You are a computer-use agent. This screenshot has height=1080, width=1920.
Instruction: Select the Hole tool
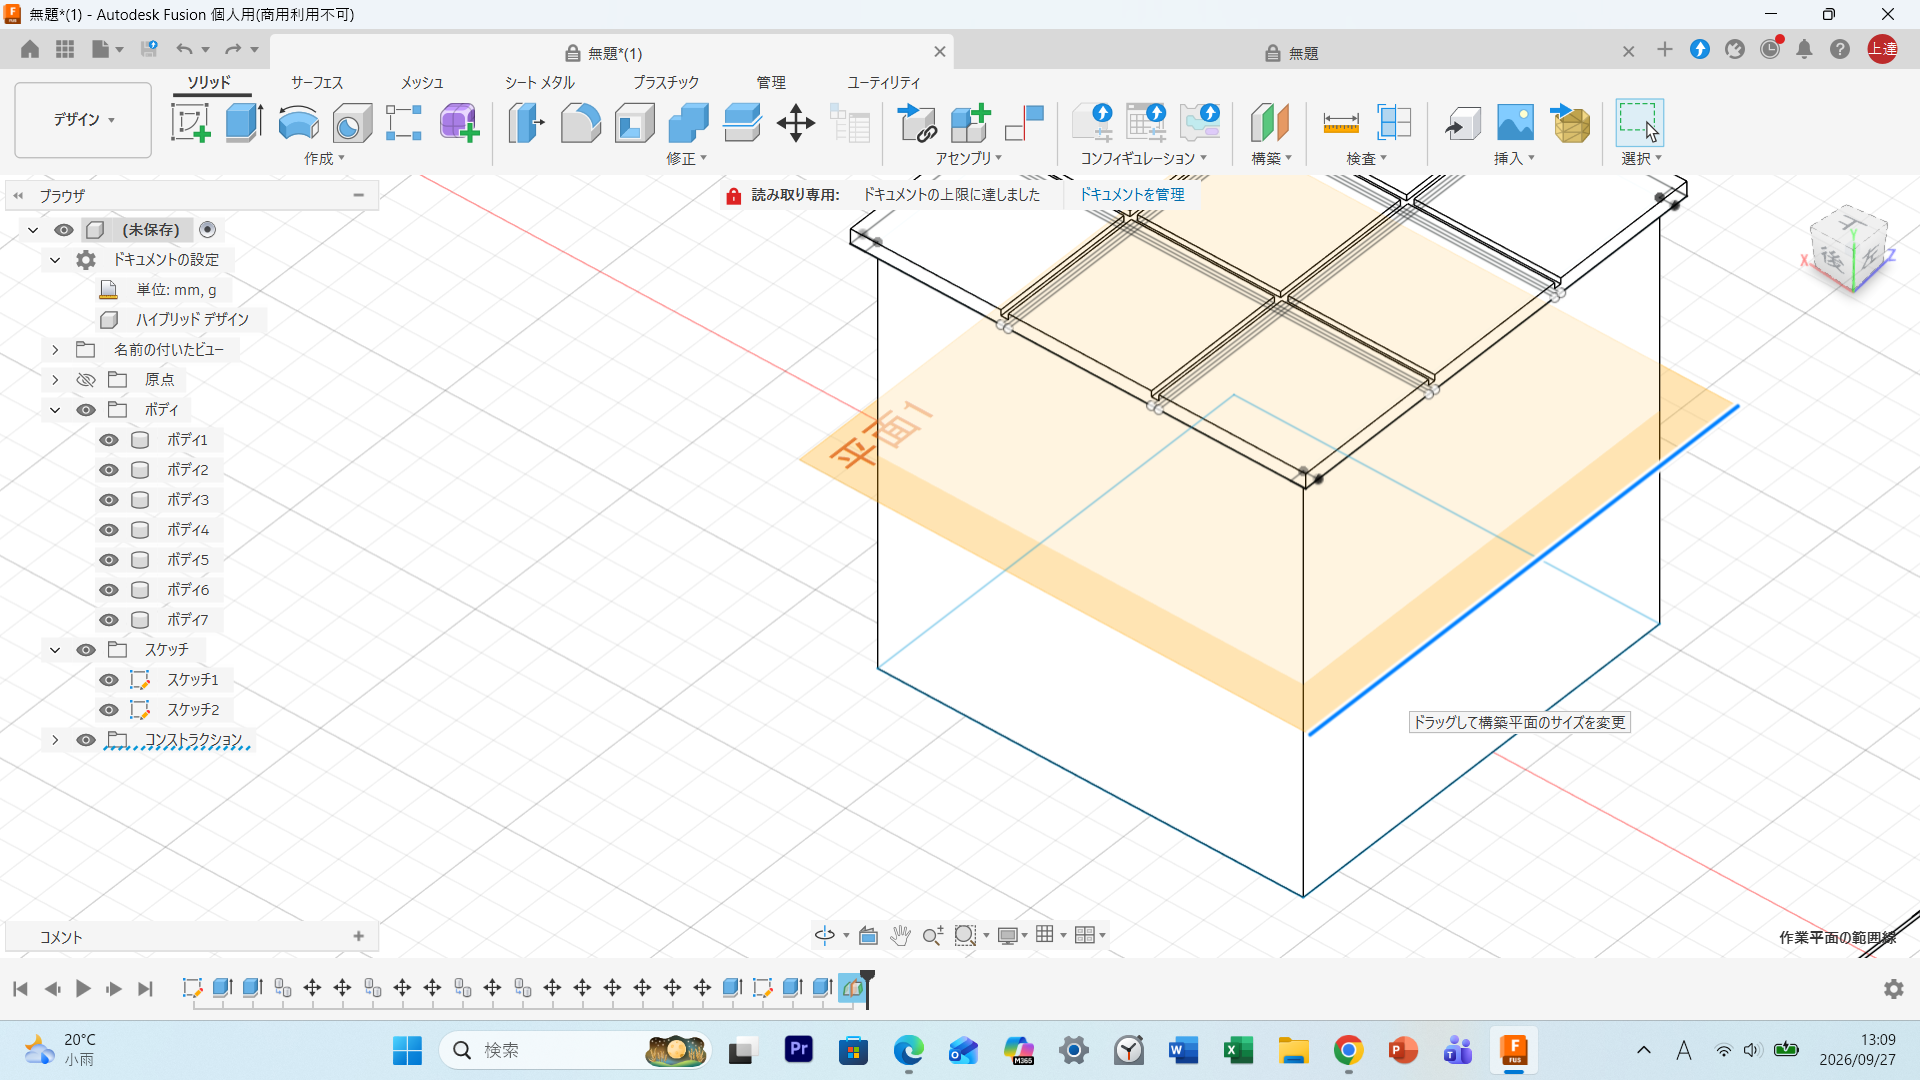pos(352,123)
